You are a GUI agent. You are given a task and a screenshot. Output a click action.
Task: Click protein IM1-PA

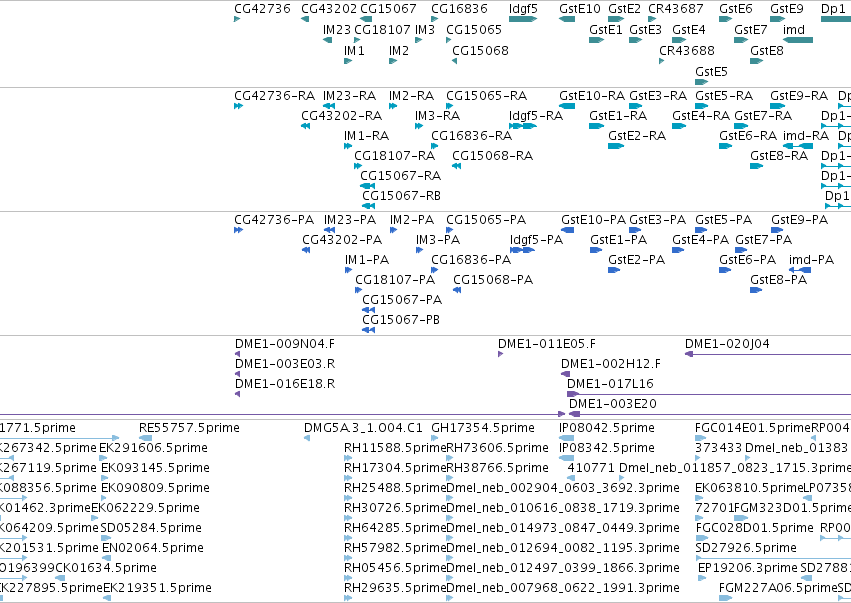pyautogui.click(x=367, y=260)
